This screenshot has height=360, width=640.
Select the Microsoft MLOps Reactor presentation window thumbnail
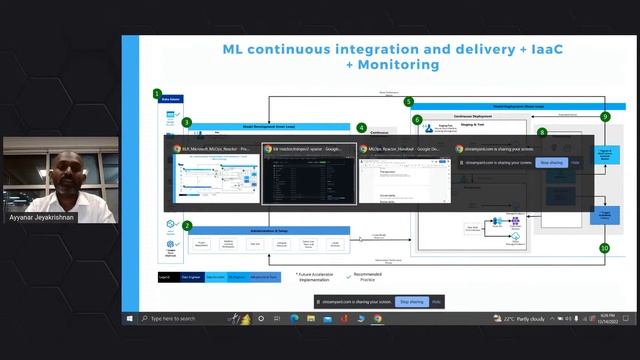[216, 178]
